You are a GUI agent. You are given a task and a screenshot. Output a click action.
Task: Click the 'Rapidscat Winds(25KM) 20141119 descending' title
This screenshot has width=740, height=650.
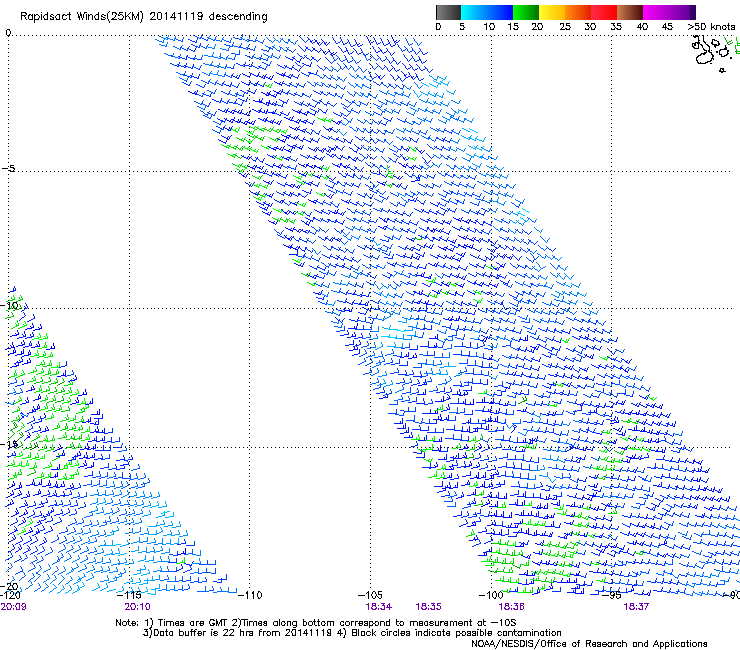tap(143, 17)
